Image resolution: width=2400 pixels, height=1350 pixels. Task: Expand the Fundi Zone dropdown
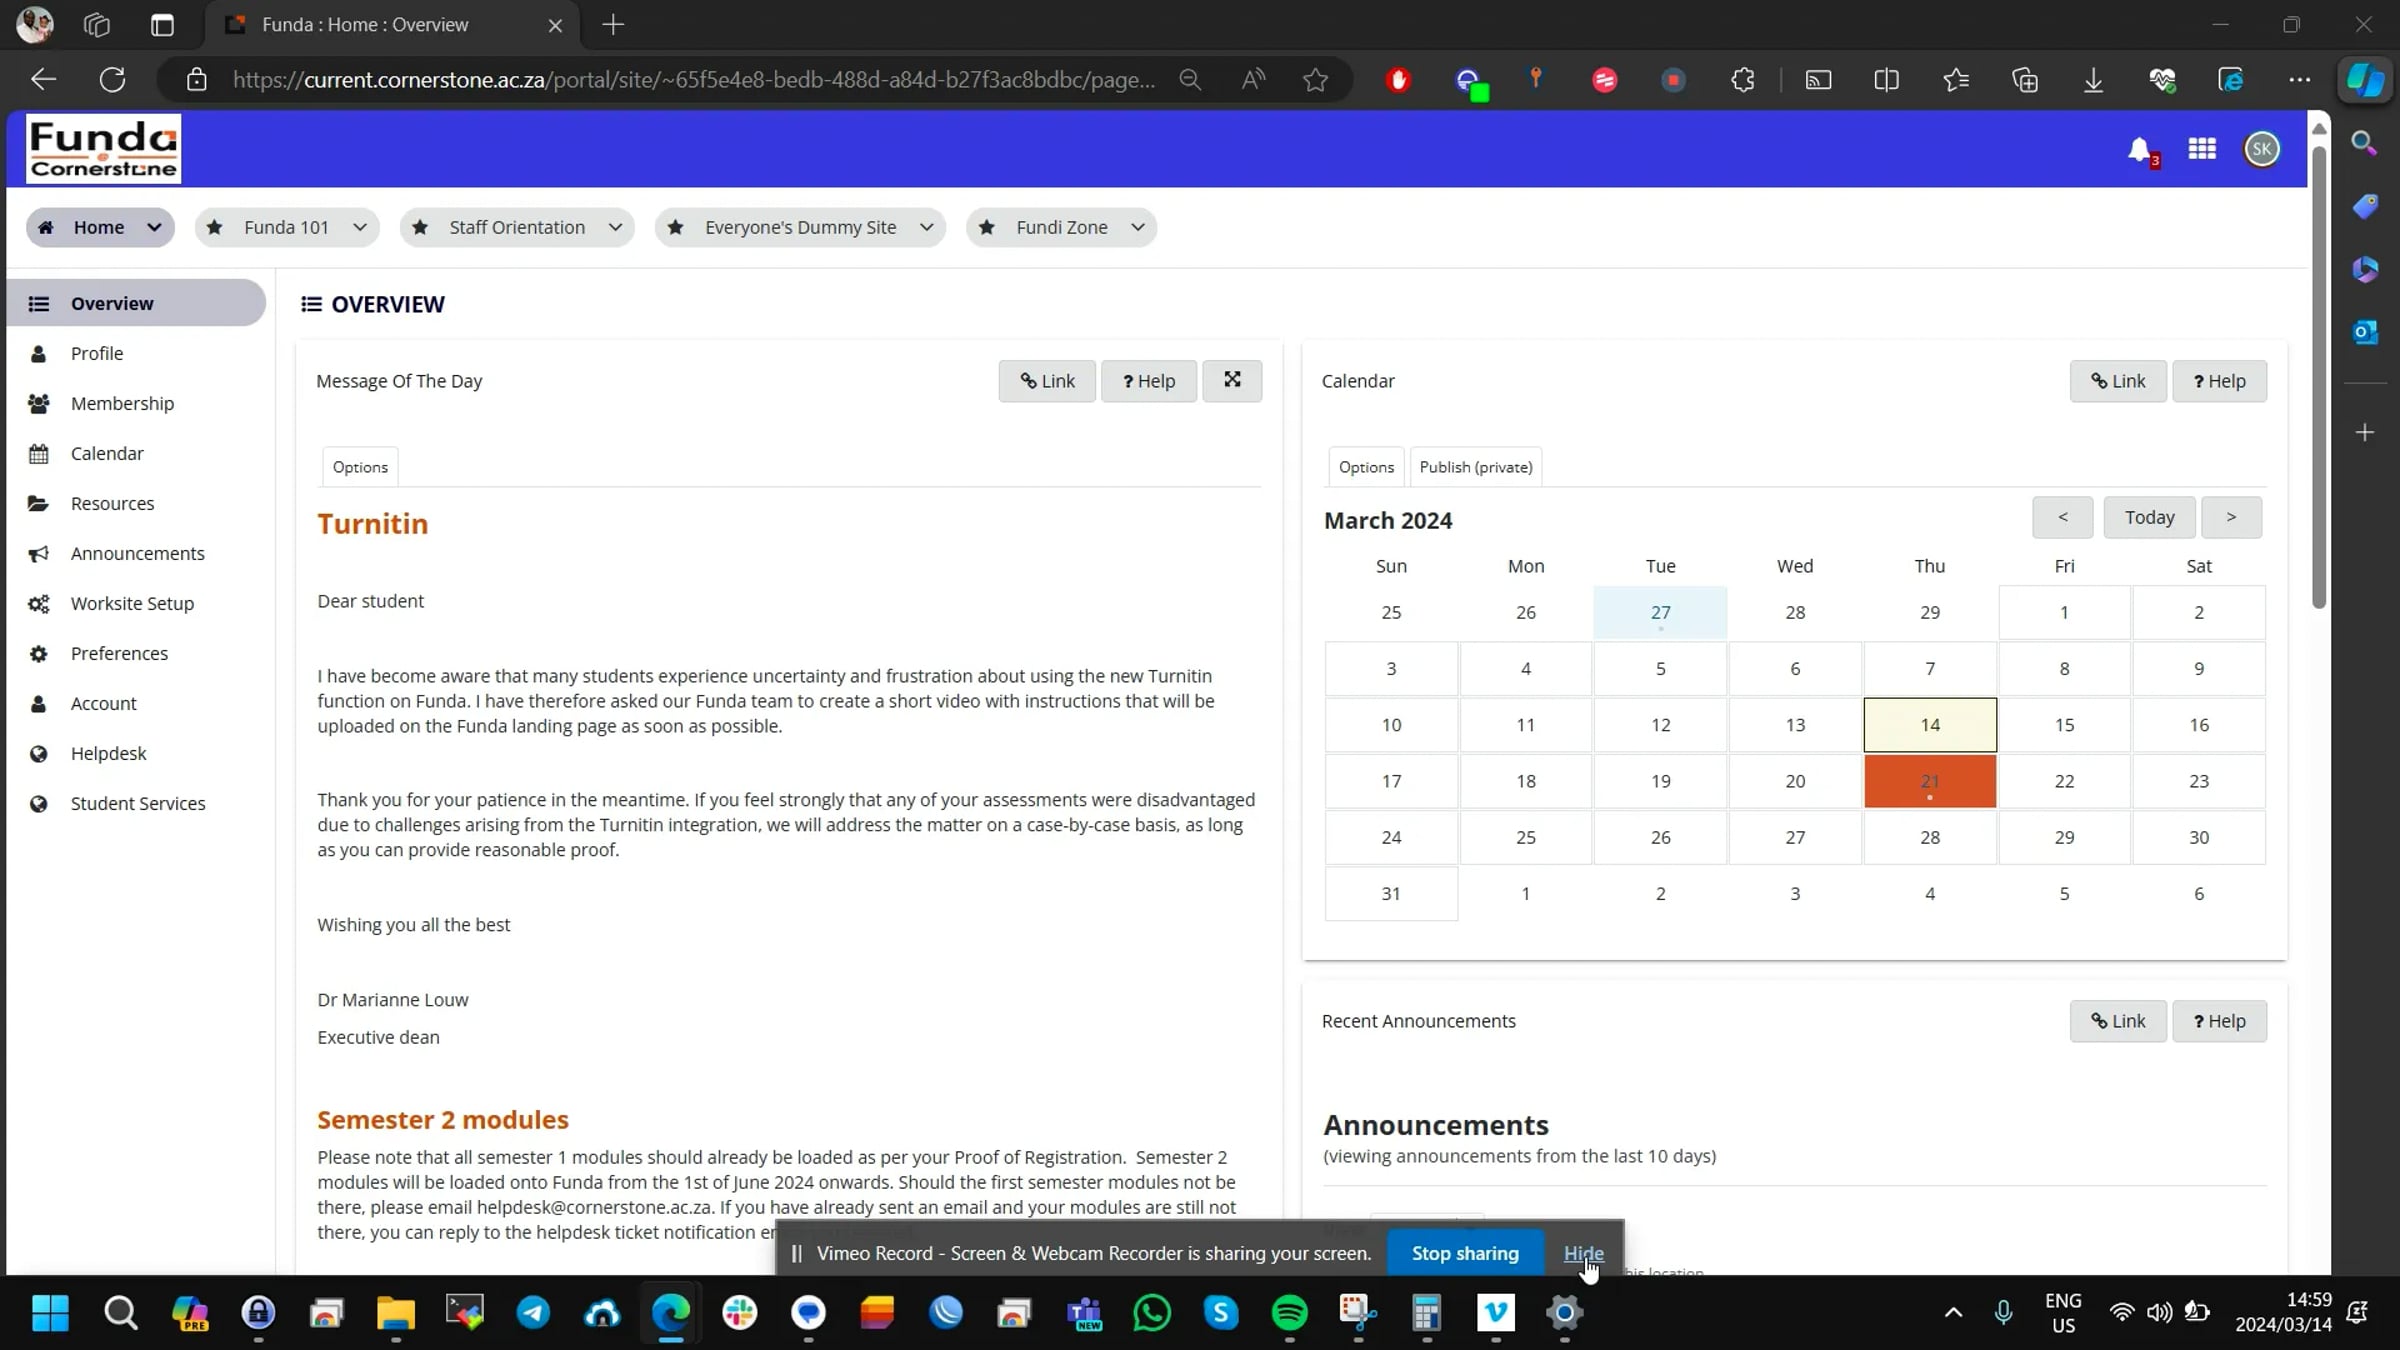[1137, 227]
